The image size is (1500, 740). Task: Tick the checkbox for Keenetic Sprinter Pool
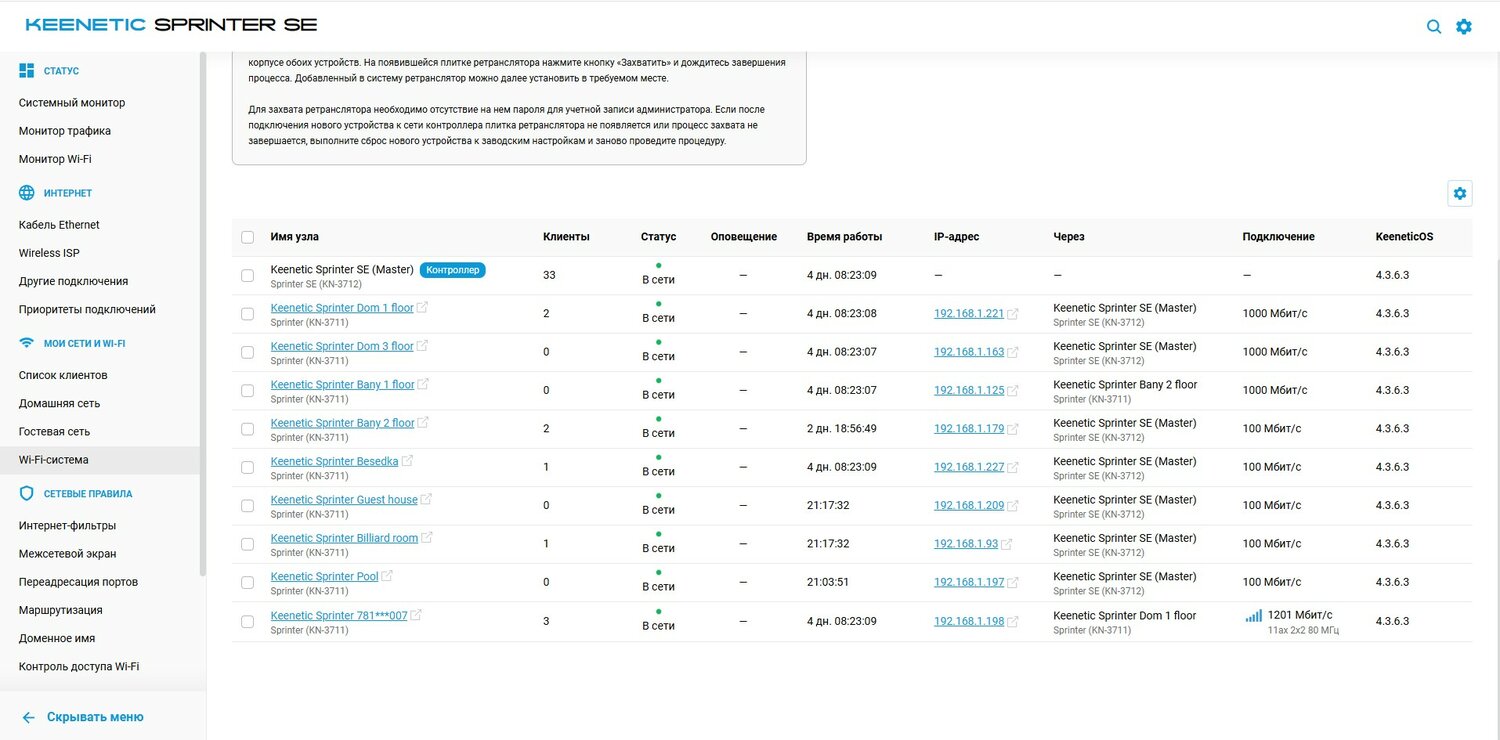[248, 582]
